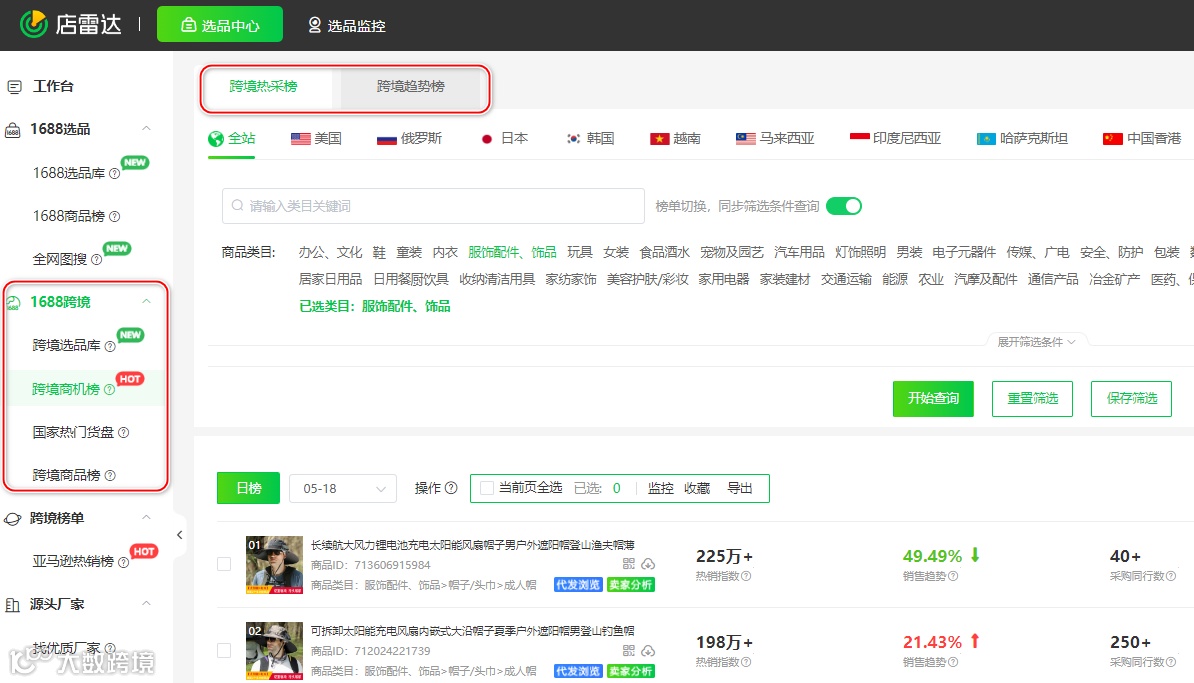Click the 保存筛选 button
The image size is (1194, 683).
1131,398
